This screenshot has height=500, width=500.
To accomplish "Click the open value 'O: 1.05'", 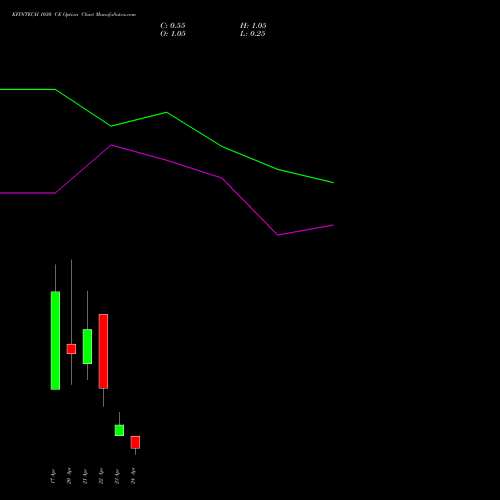I will click(173, 34).
